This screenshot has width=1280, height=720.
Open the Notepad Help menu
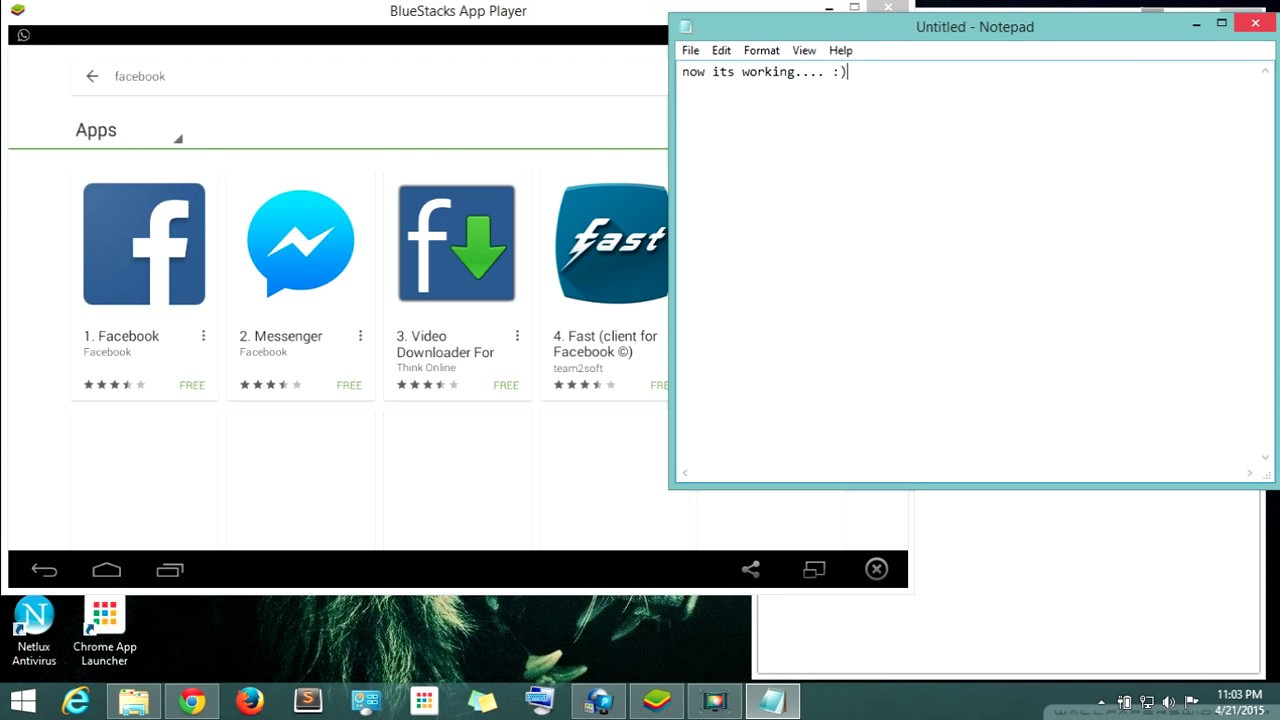pyautogui.click(x=840, y=50)
